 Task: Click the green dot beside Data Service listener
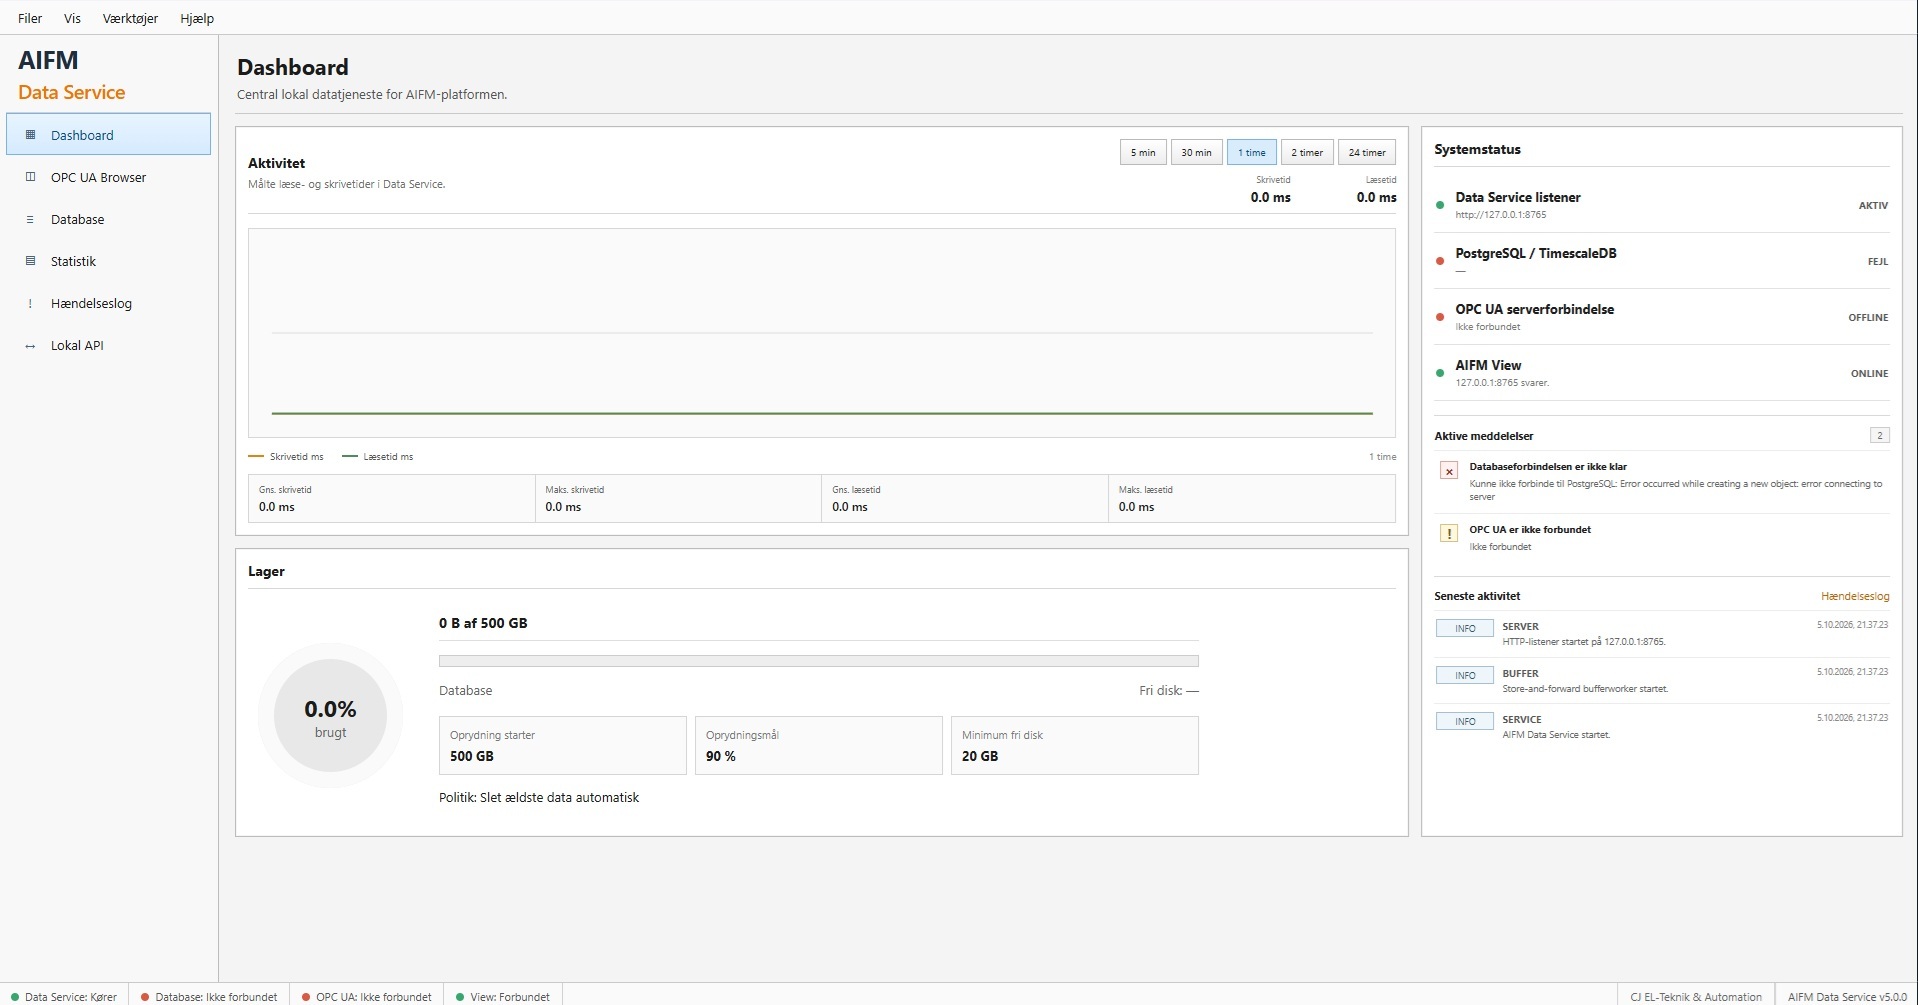coord(1440,205)
